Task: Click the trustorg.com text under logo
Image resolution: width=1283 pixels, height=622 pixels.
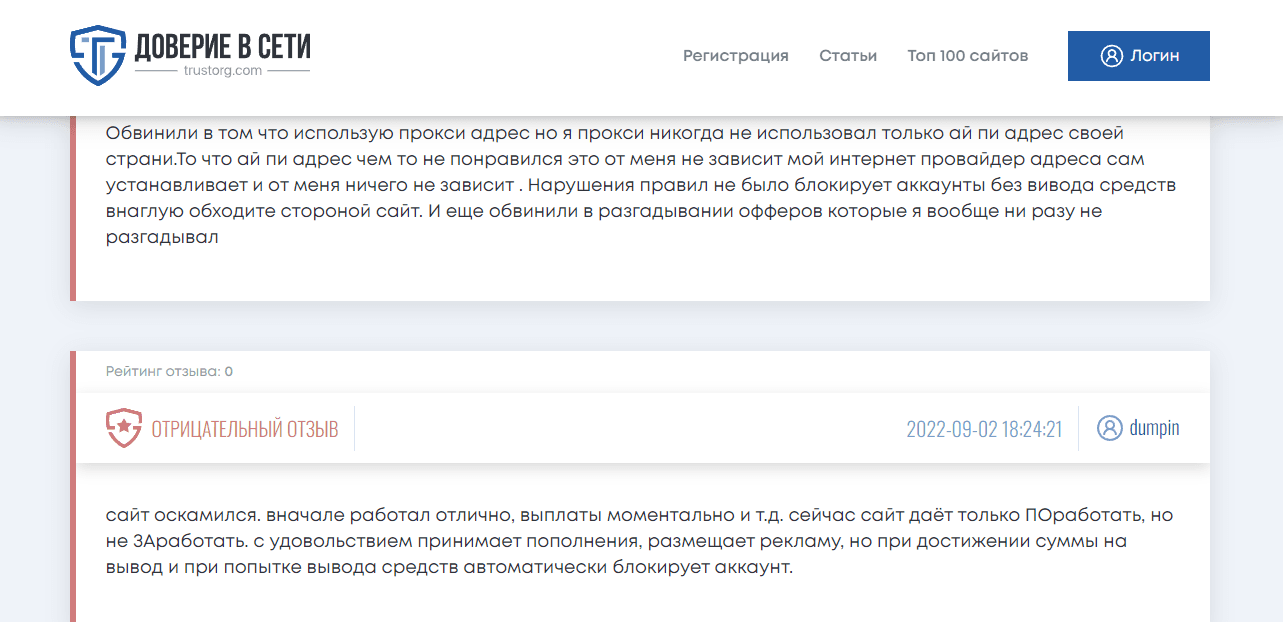Action: 222,71
